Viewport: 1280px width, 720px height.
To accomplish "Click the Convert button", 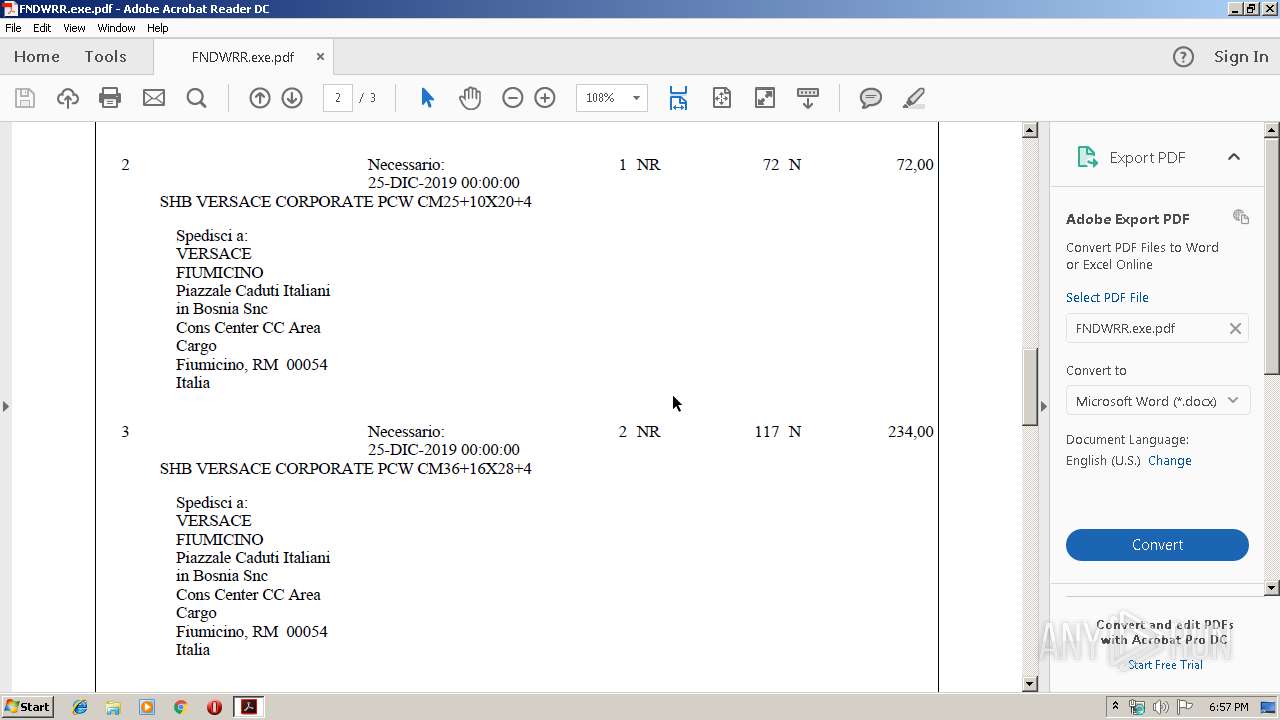I will tap(1157, 545).
